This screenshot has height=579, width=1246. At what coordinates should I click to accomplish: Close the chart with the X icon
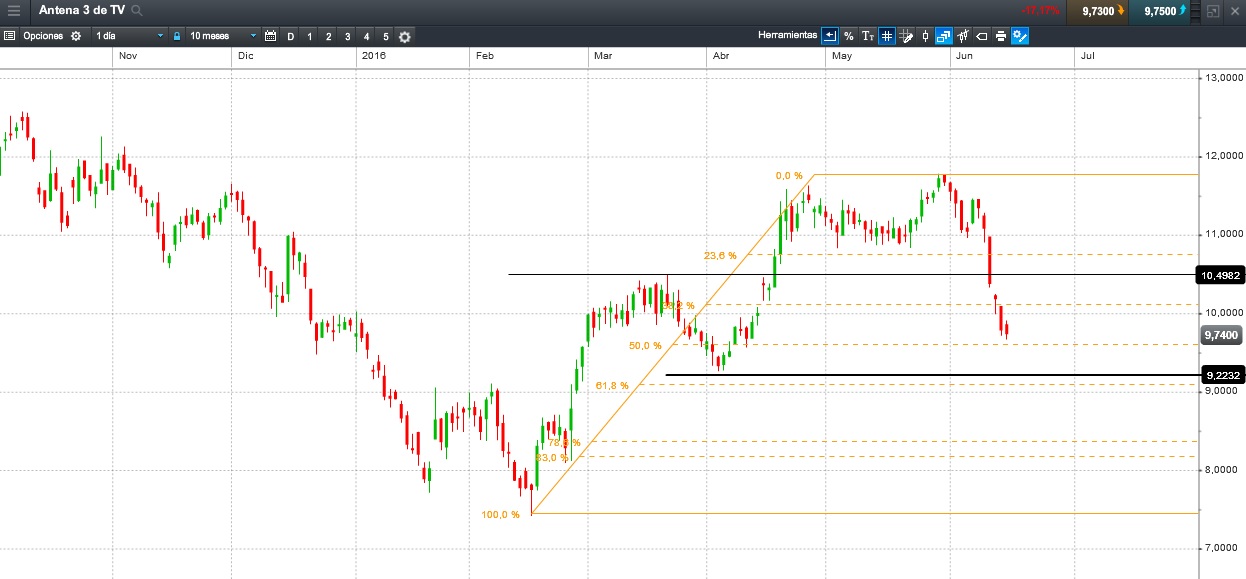click(1234, 11)
